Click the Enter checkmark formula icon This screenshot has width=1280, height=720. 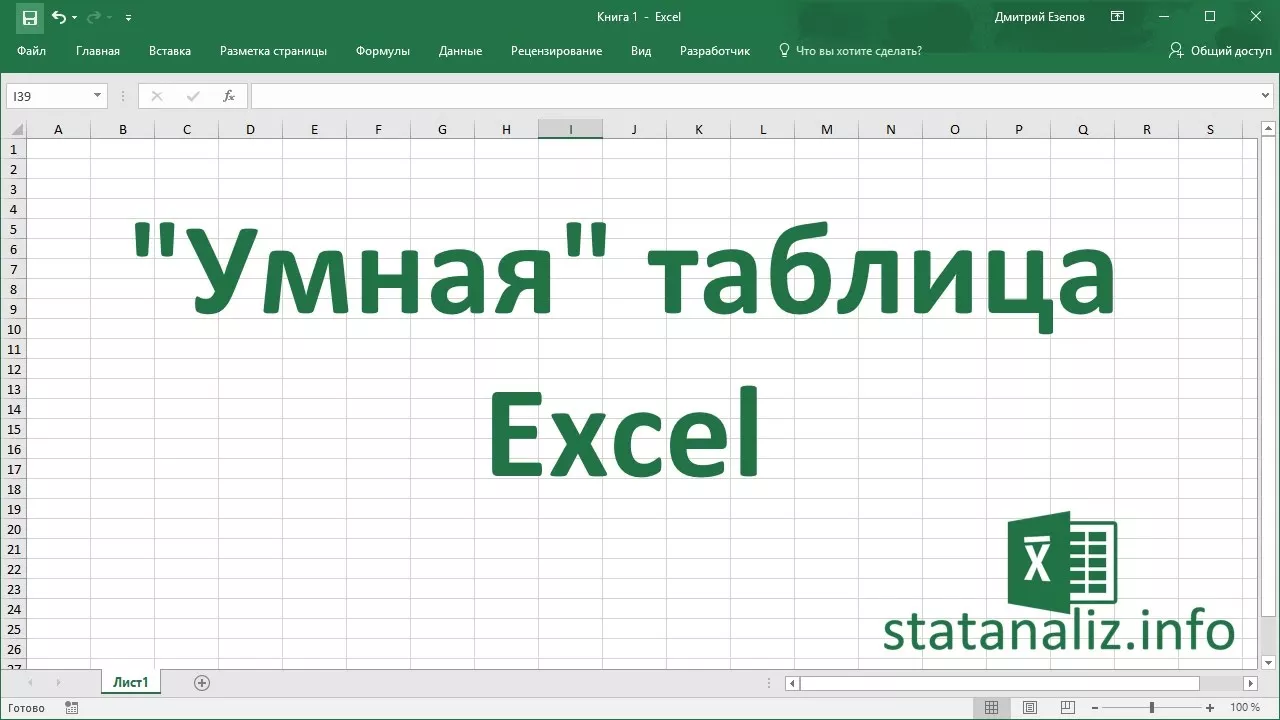tap(193, 96)
